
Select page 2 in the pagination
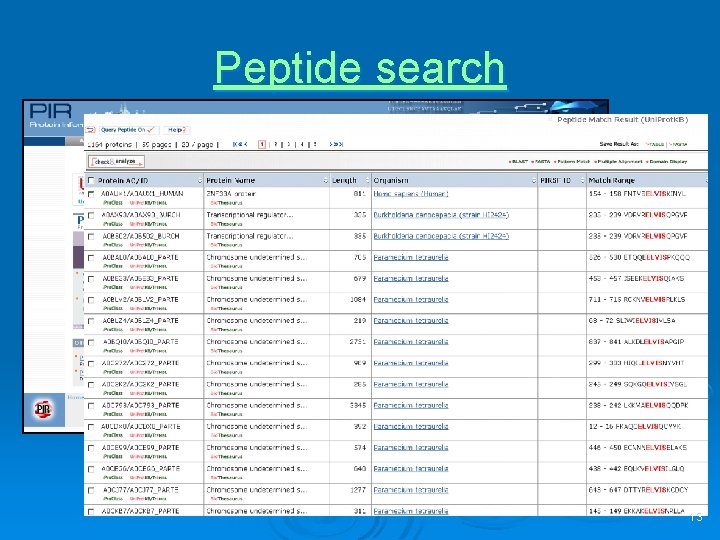click(x=276, y=144)
